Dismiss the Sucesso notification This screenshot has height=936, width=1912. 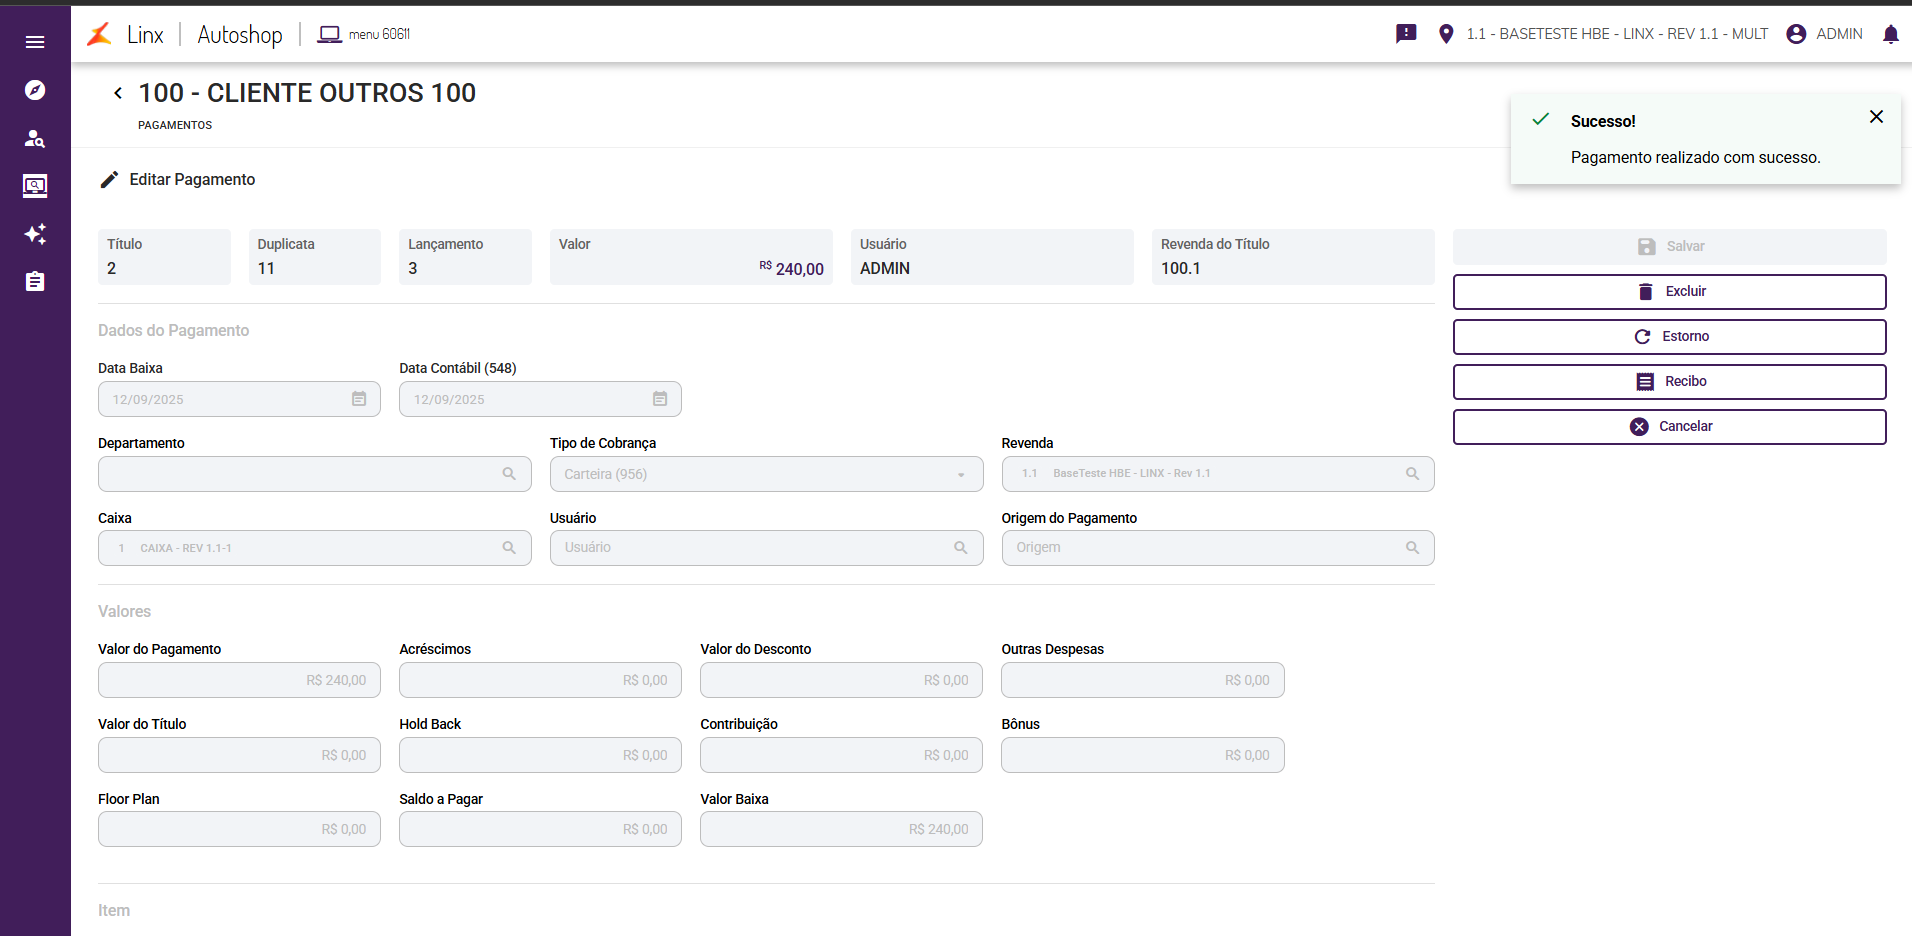point(1876,117)
